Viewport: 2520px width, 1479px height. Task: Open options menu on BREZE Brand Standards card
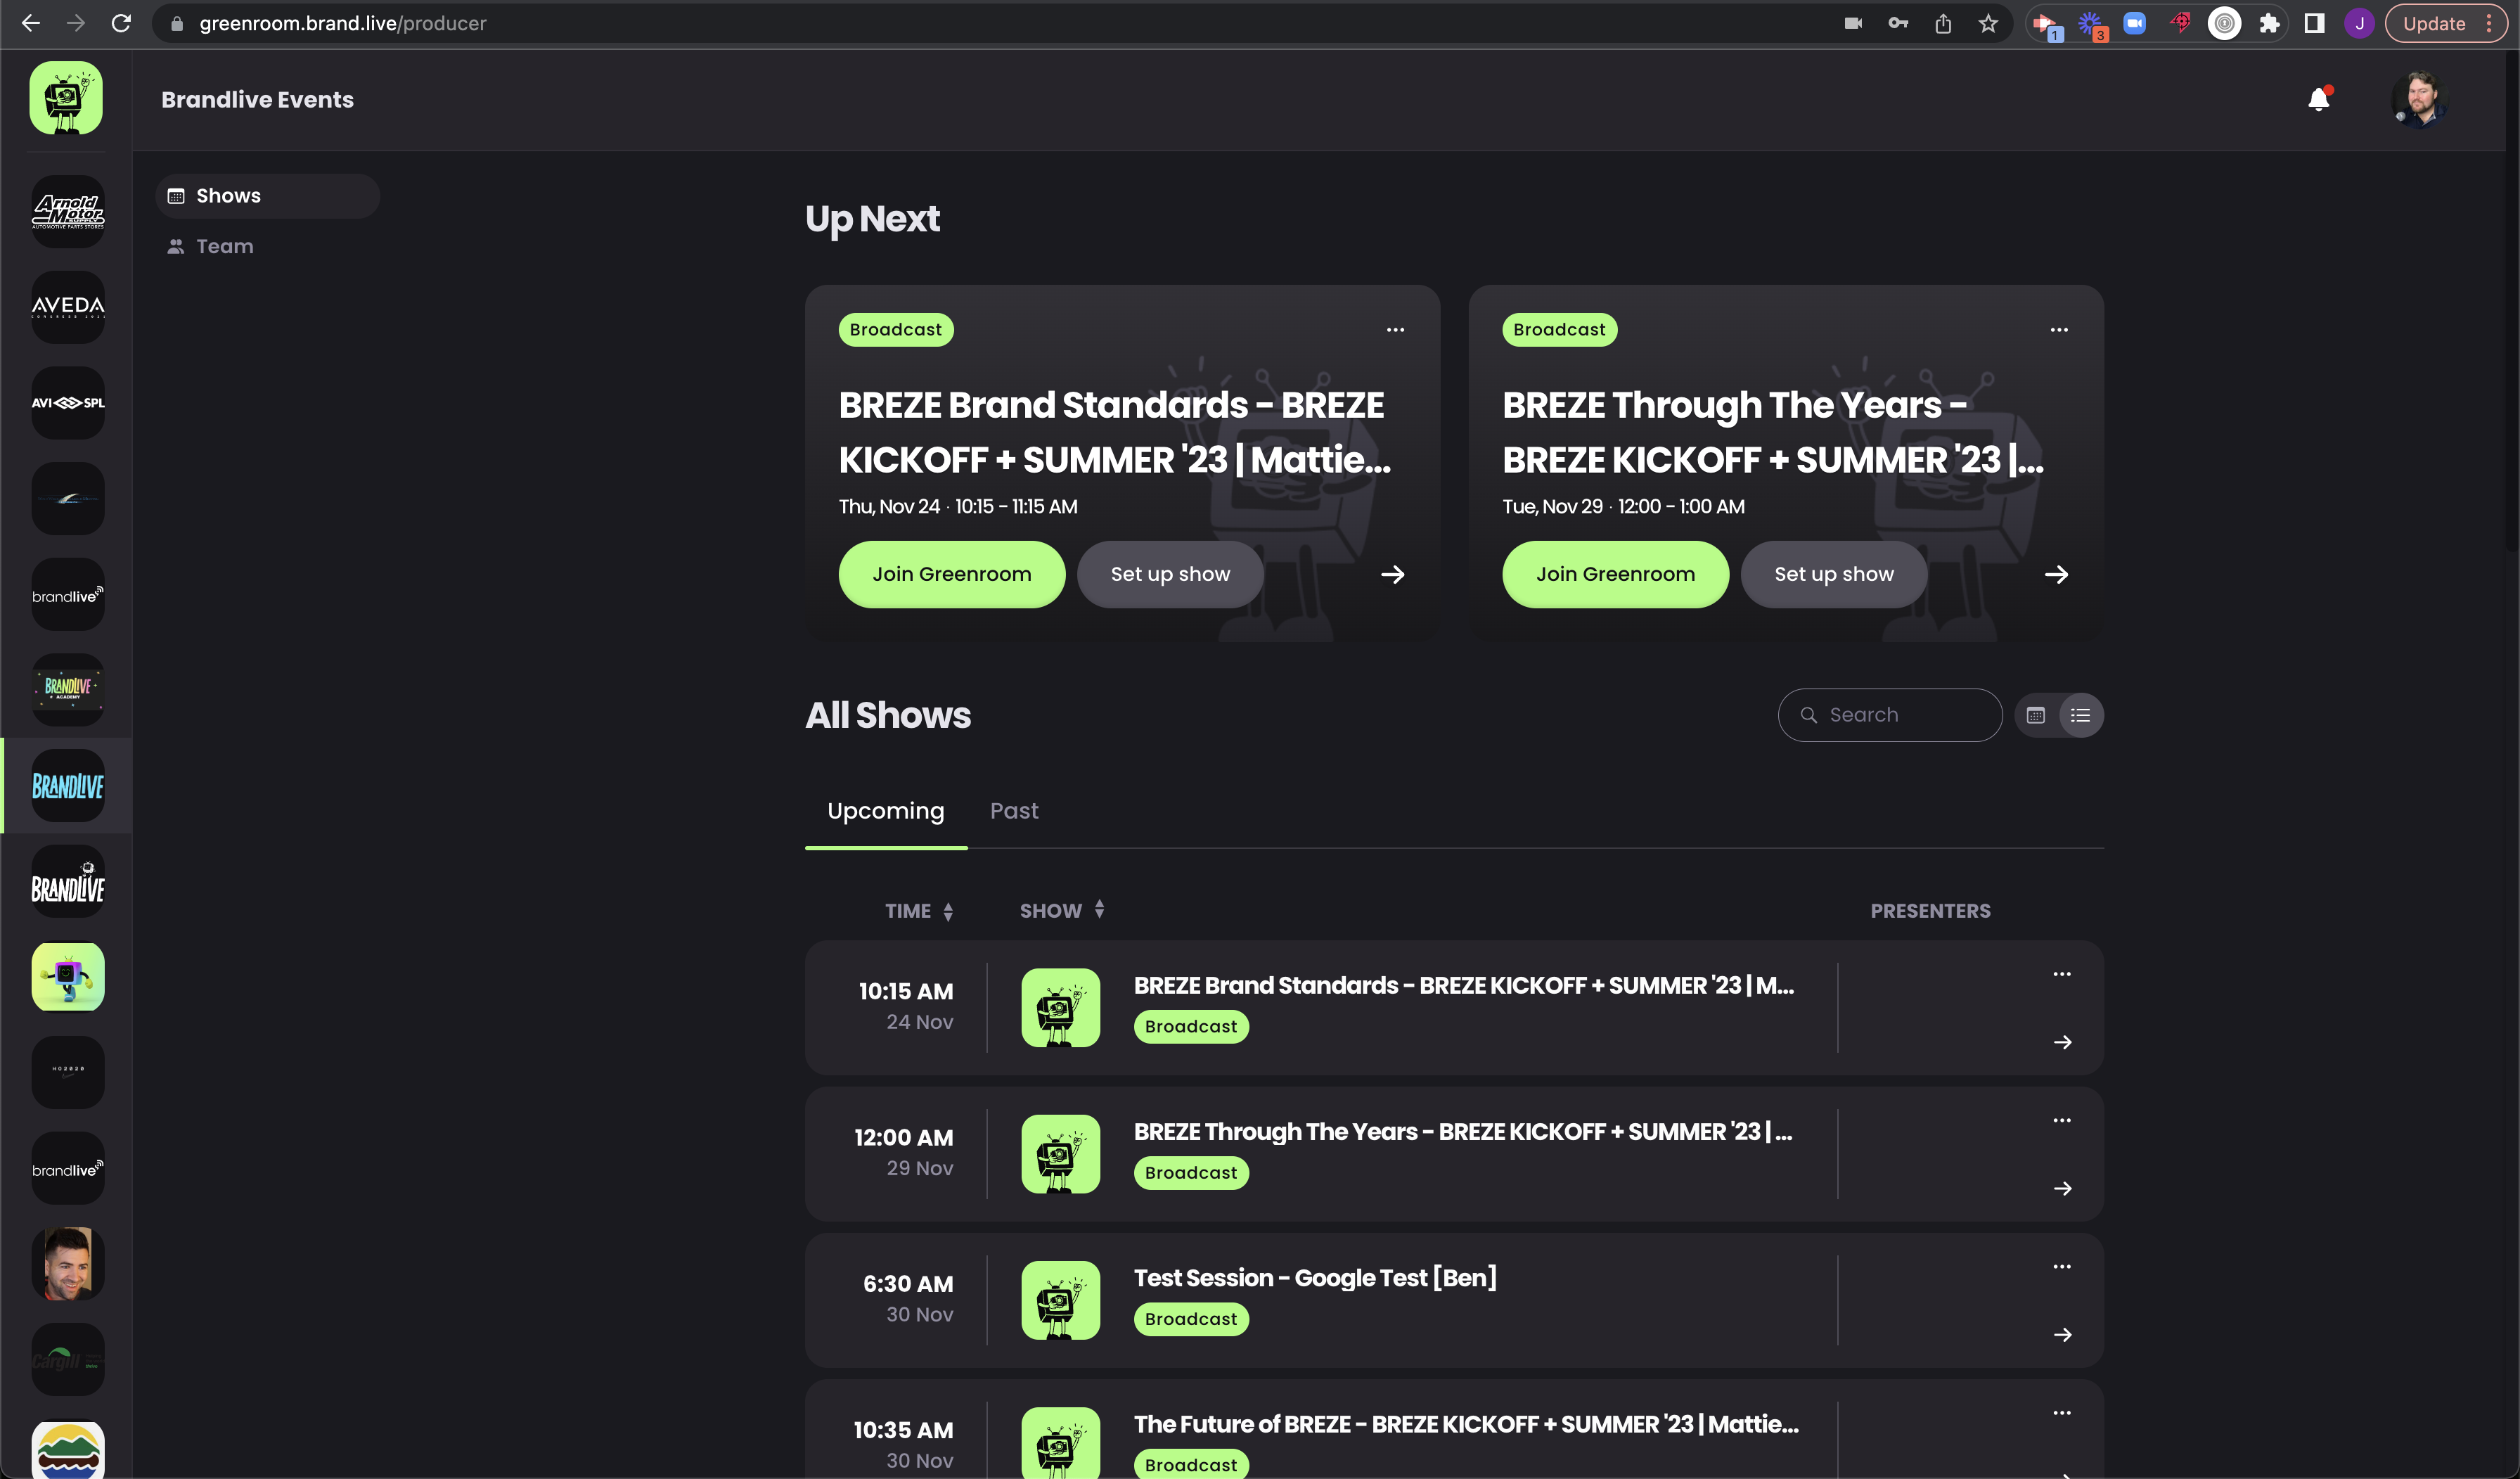(1395, 330)
